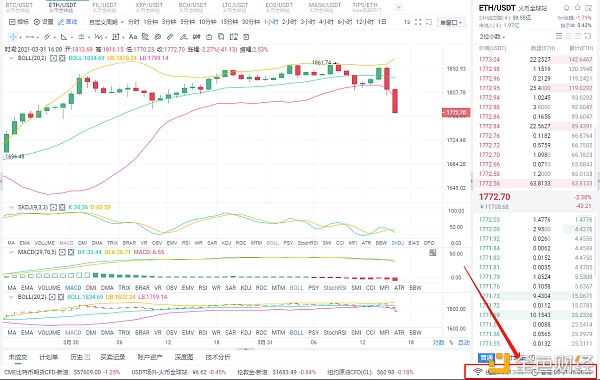The height and width of the screenshot is (380, 600).
Task: Toggle percent scale option
Action: click(x=451, y=342)
